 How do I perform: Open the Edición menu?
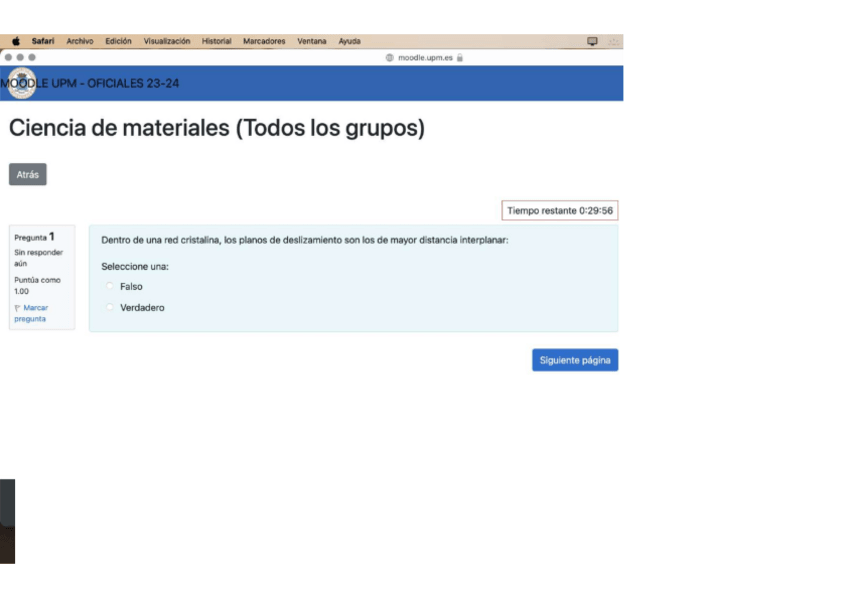[x=118, y=42]
